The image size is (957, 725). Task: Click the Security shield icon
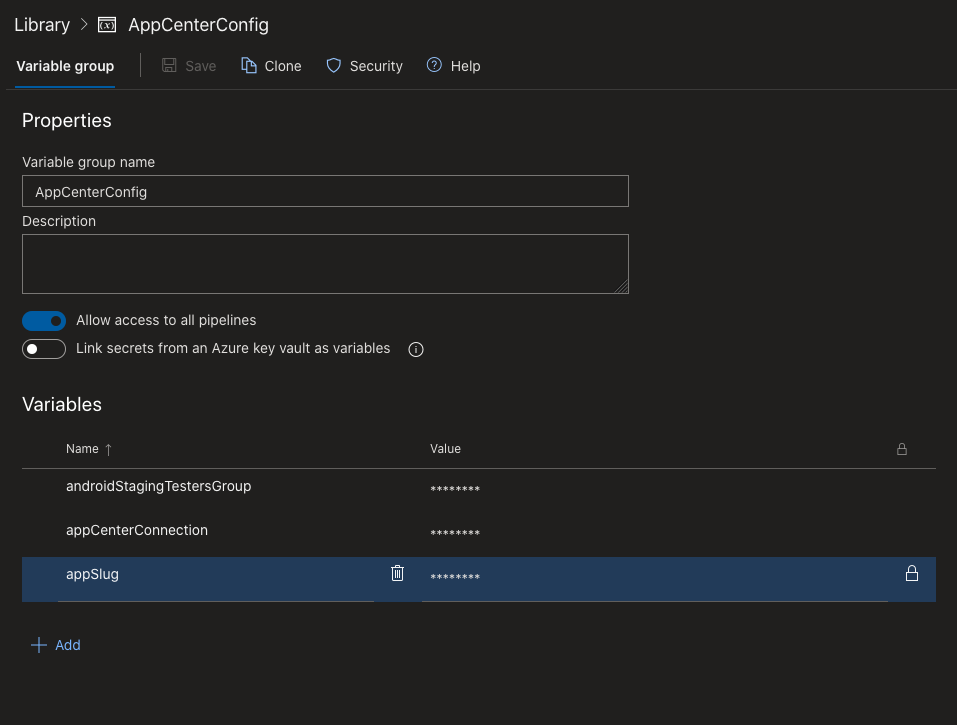pyautogui.click(x=334, y=66)
